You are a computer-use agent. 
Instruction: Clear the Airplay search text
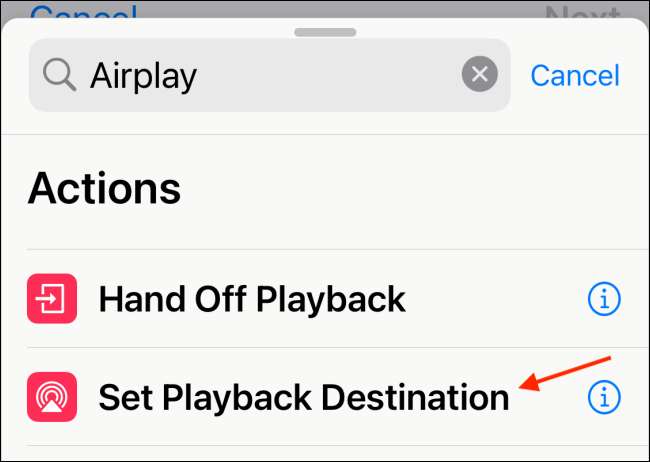[x=480, y=74]
